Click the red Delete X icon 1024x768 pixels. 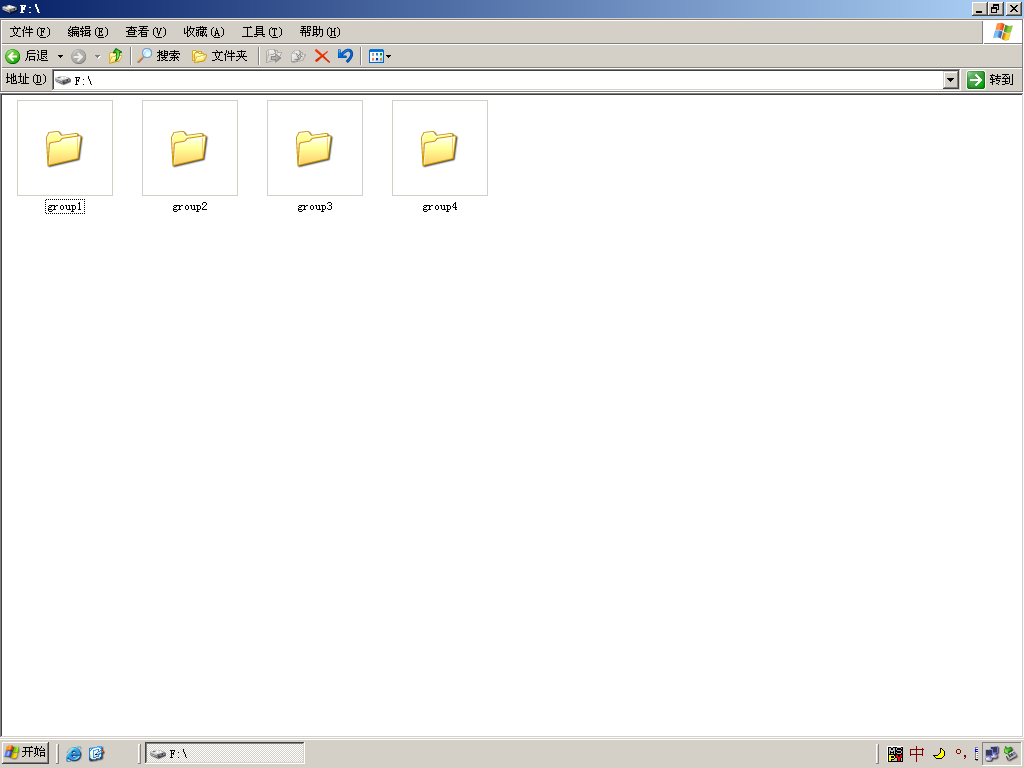[322, 56]
